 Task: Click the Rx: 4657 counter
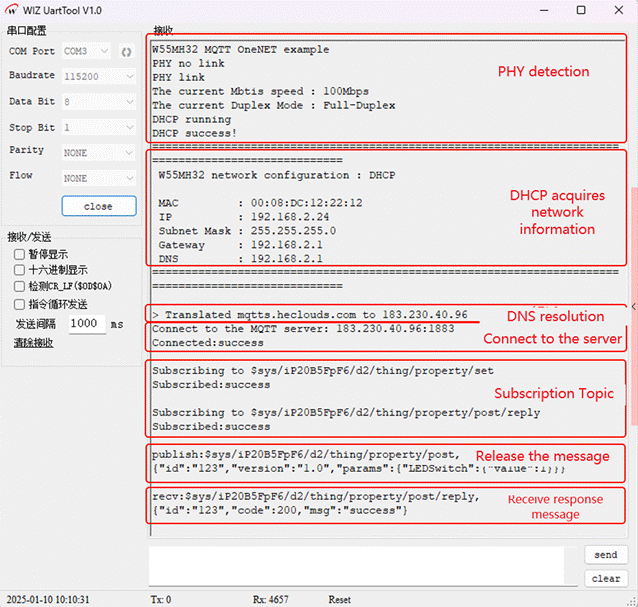(x=271, y=599)
